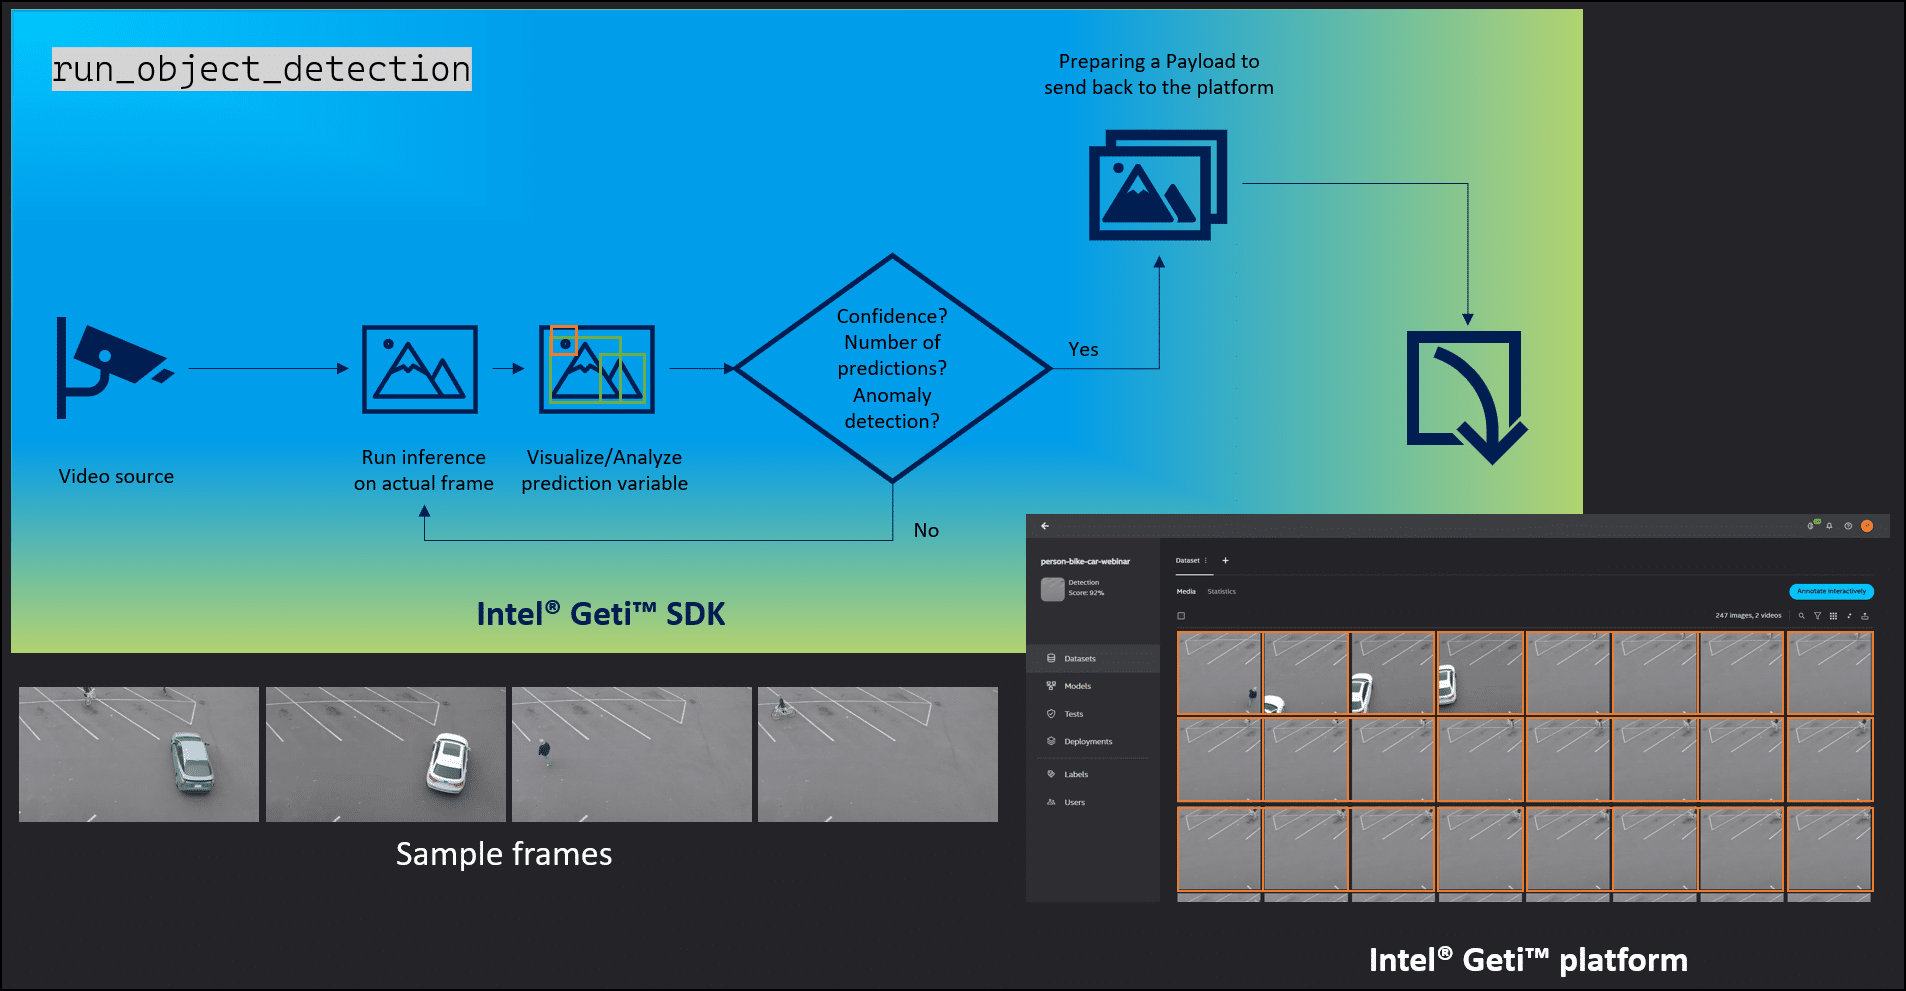Screen dimensions: 1906x991
Task: Click the Users people icon in sidebar
Action: (x=1051, y=802)
